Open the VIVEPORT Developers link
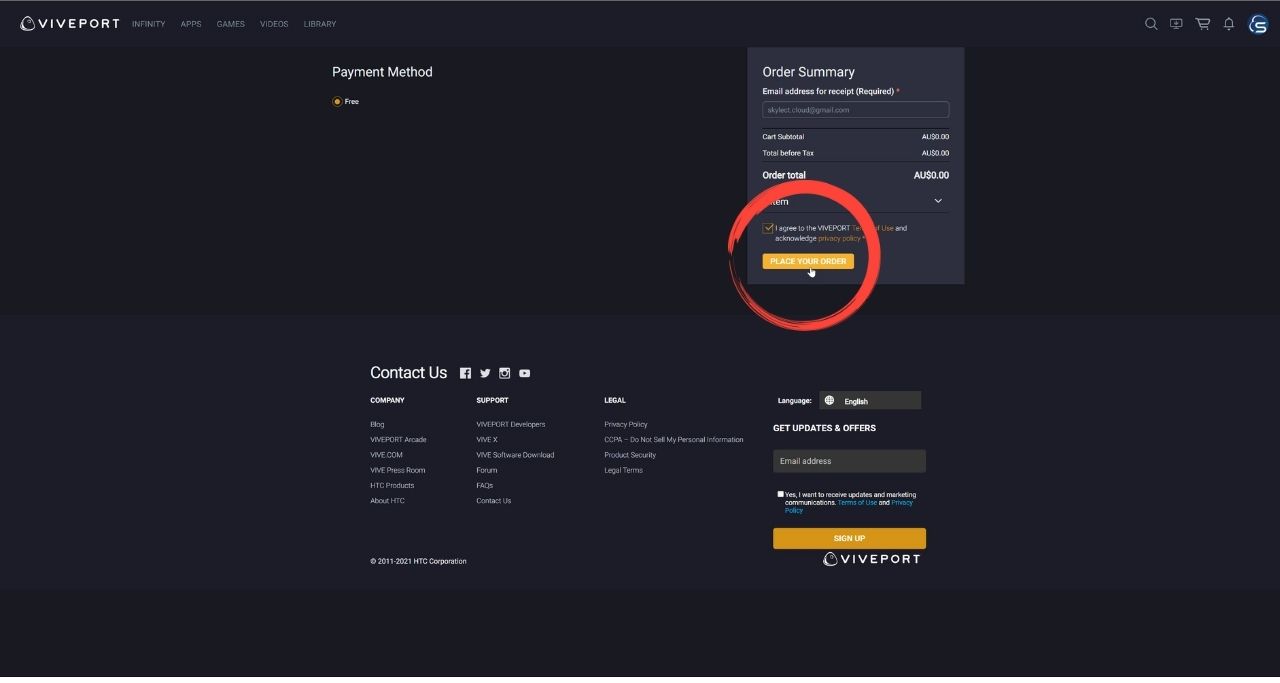The height and width of the screenshot is (683, 1280). click(x=511, y=425)
